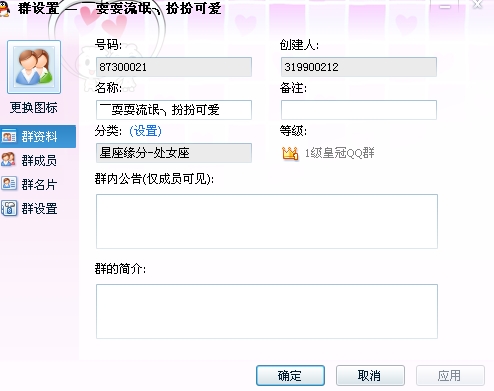Screen dimensions: 494x391
Task: Click the 群的简介 description text area
Action: tap(267, 311)
